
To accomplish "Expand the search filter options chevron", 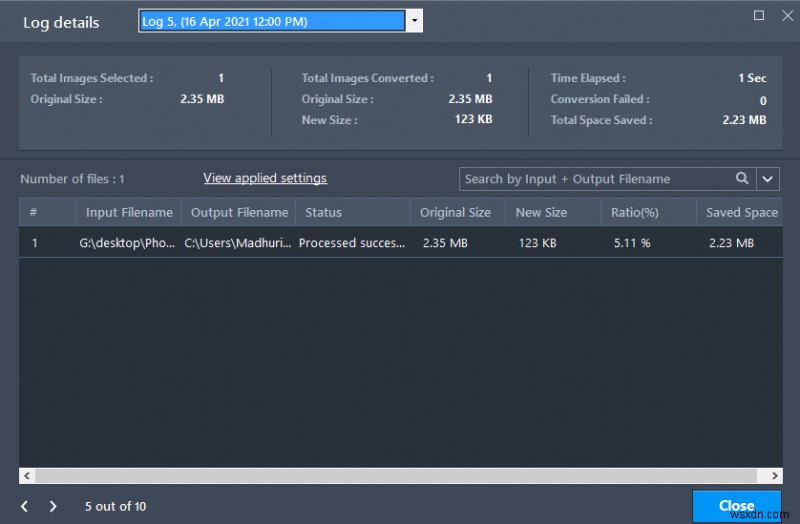I will tap(767, 179).
